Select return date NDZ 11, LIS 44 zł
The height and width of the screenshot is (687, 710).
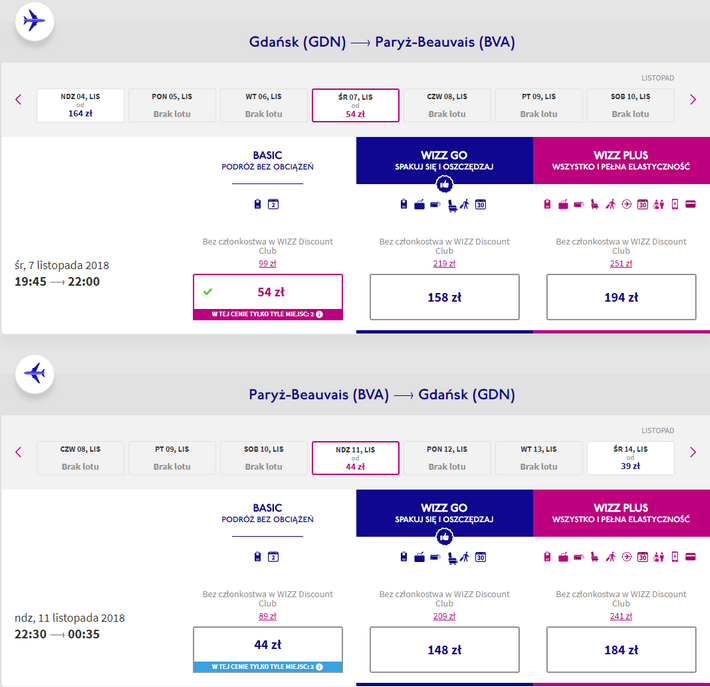point(355,458)
